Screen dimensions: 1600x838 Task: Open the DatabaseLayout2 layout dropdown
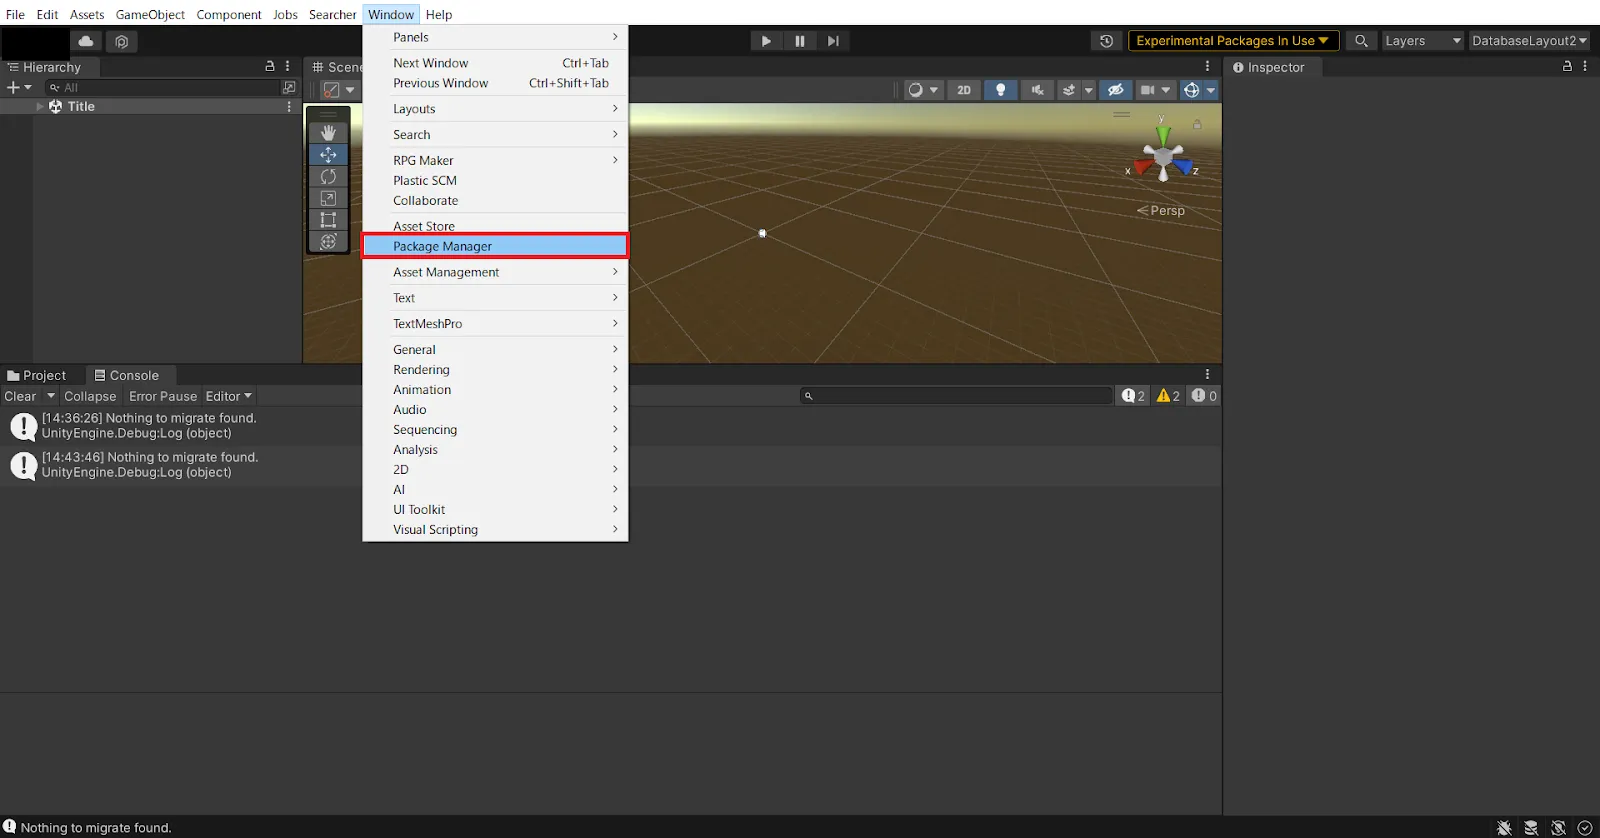[1529, 41]
